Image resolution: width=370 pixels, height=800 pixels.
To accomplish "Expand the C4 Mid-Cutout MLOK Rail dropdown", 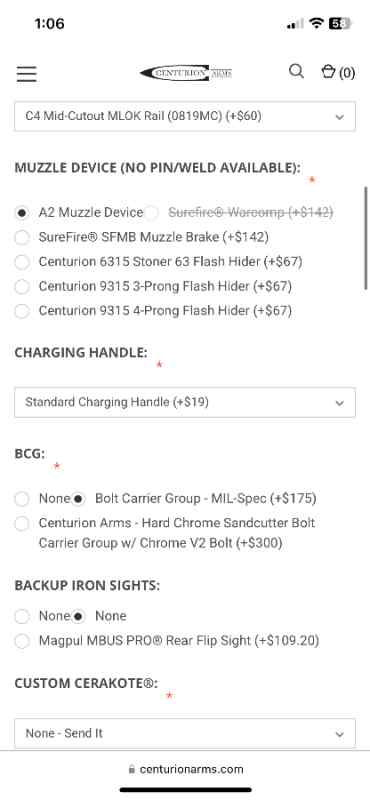I will pyautogui.click(x=185, y=116).
